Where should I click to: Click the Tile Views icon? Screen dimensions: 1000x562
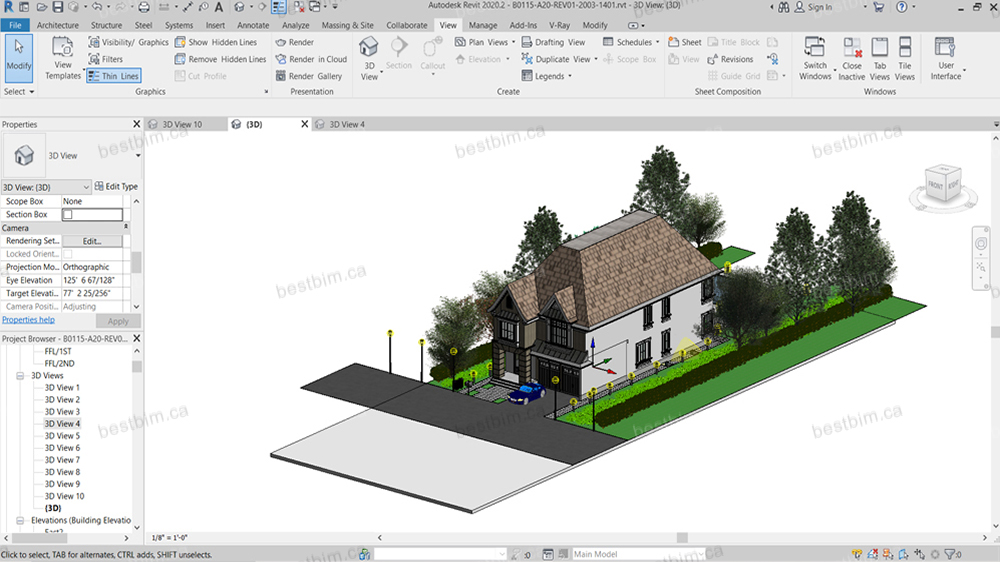(904, 48)
